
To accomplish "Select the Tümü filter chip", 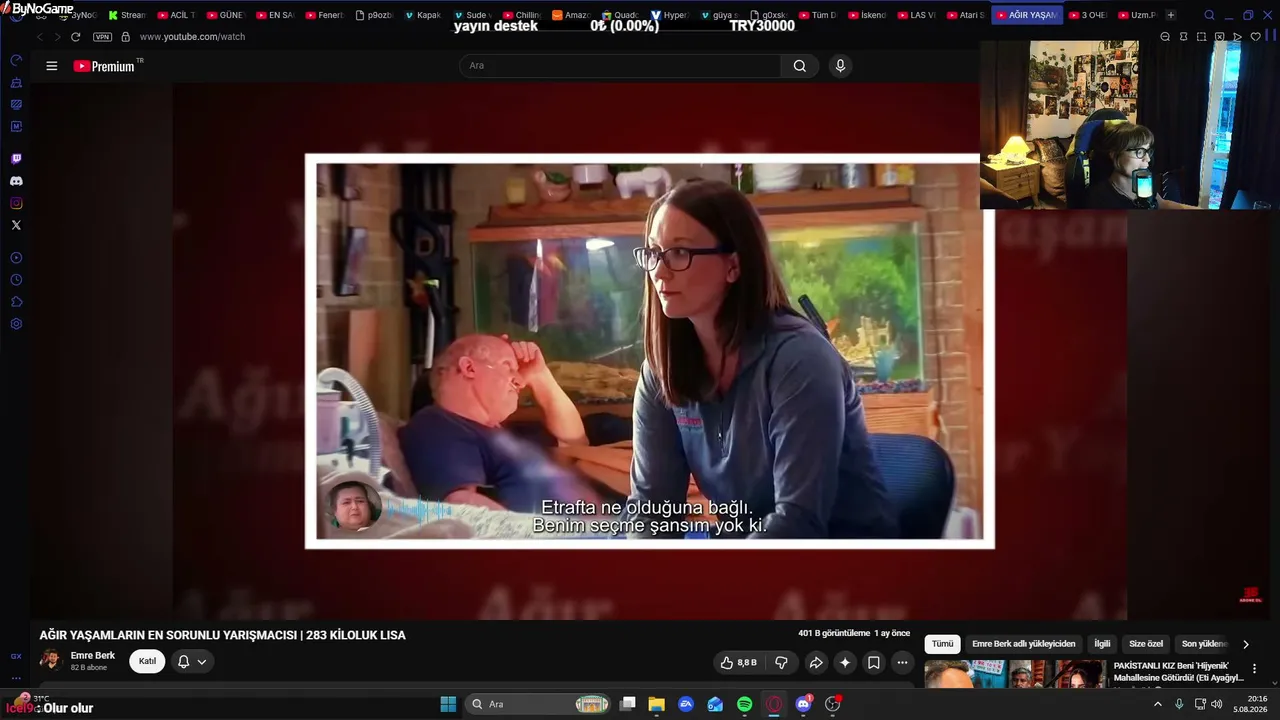I will click(x=943, y=644).
